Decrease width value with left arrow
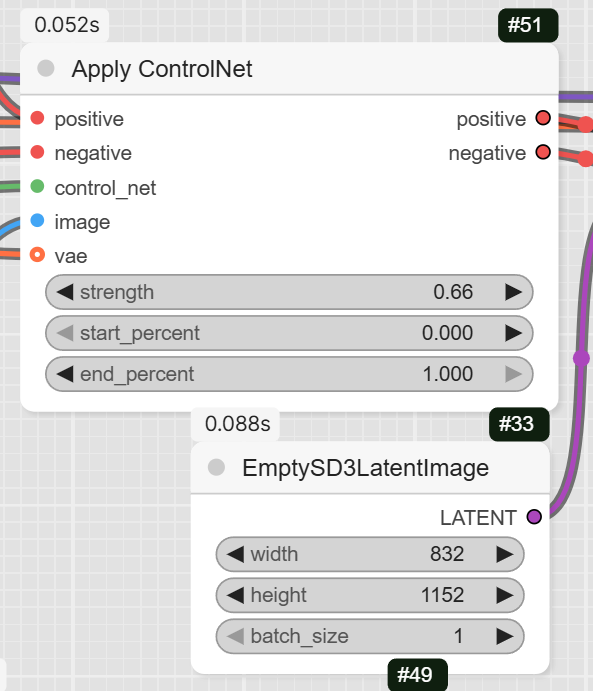The height and width of the screenshot is (691, 593). pyautogui.click(x=235, y=554)
